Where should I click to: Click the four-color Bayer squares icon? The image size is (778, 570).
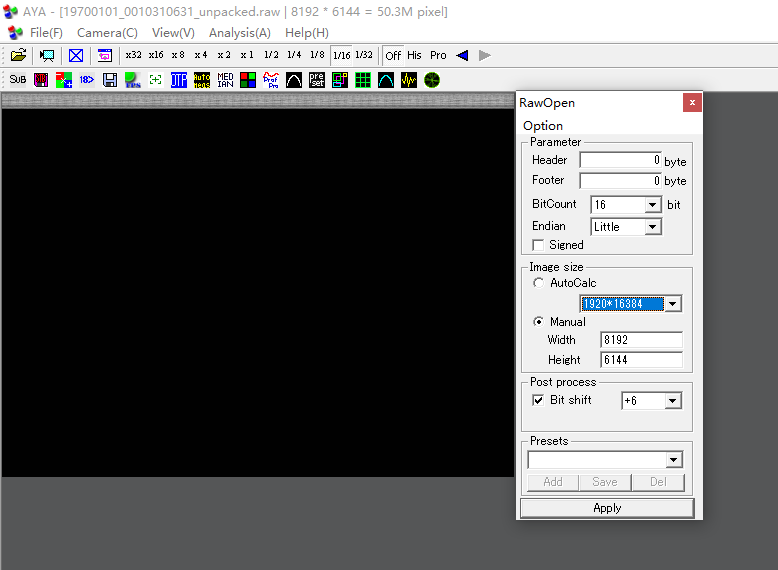(248, 80)
